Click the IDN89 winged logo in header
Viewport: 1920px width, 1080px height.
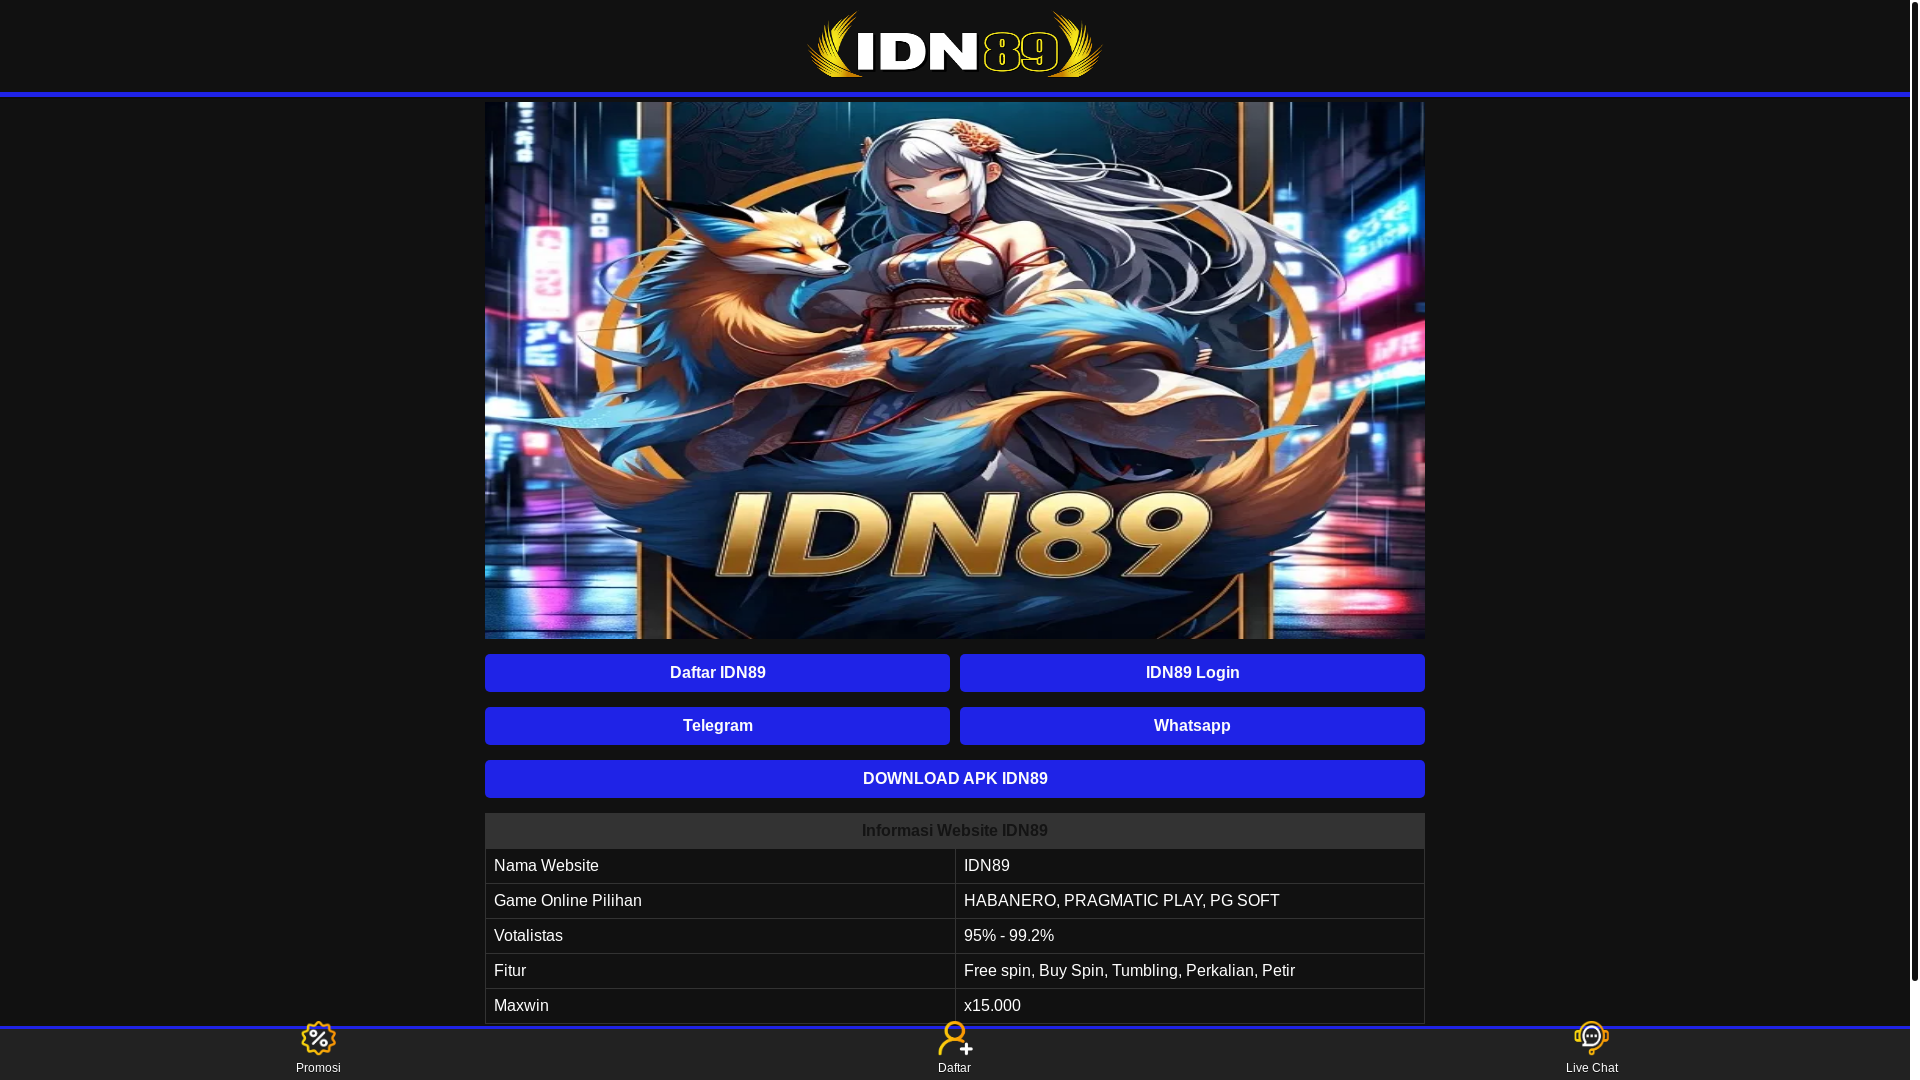click(955, 45)
